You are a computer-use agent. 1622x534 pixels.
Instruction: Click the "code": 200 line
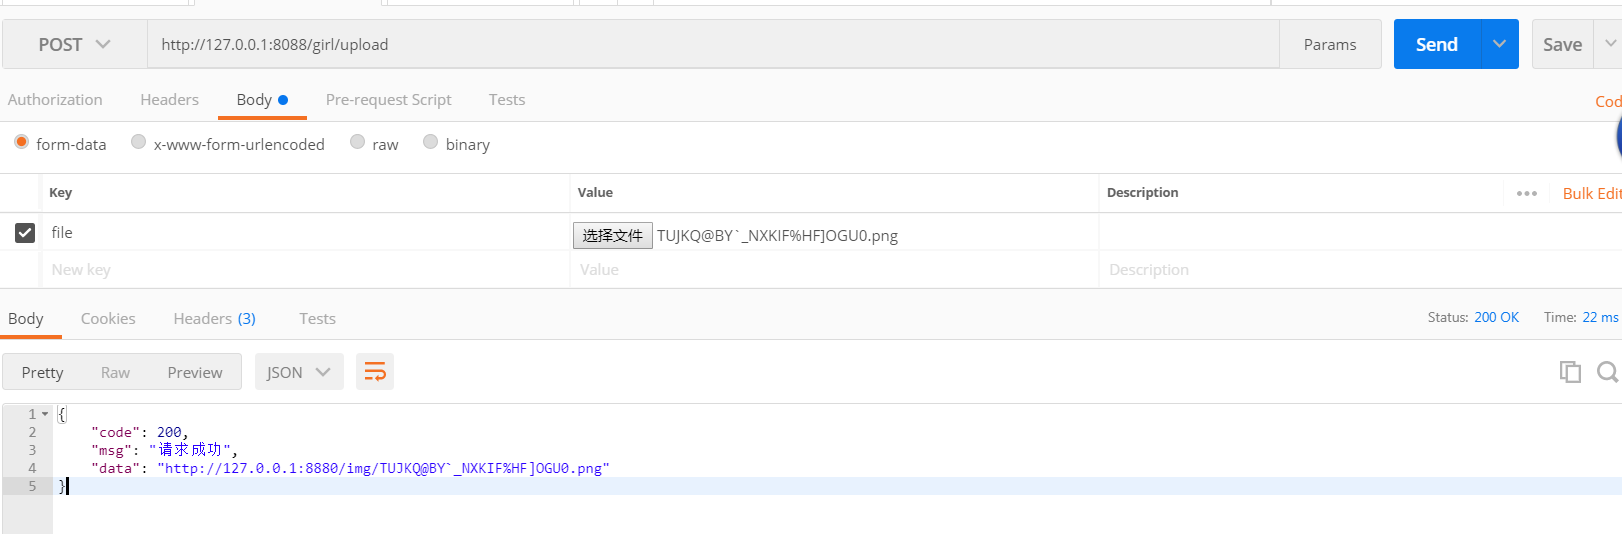tap(139, 432)
